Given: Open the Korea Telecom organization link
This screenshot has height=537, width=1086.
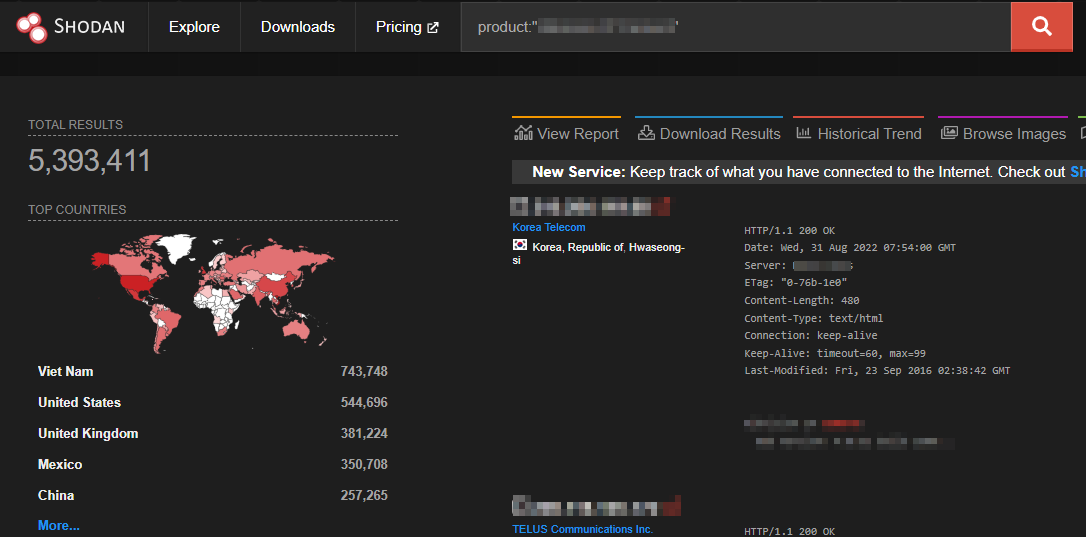Looking at the screenshot, I should click(x=549, y=228).
